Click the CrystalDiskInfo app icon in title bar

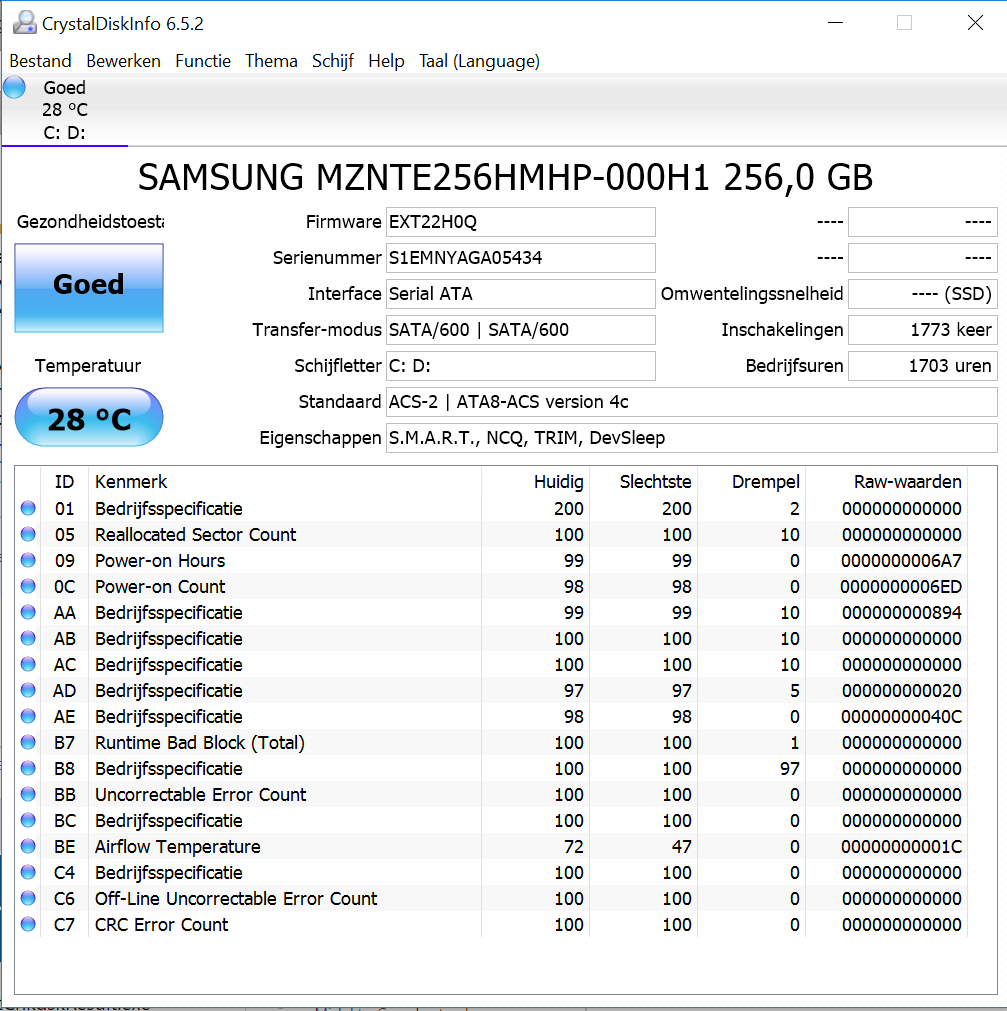24,23
